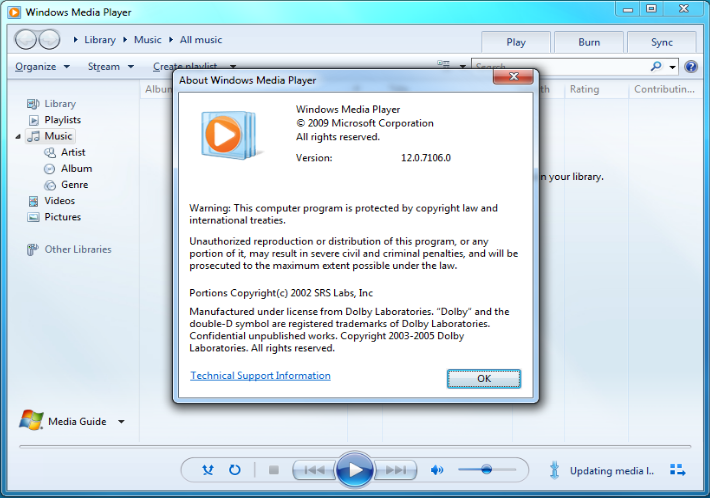Screen dimensions: 710x498
Task: Expand the arrow before Library breadcrumb
Action: tap(76, 40)
